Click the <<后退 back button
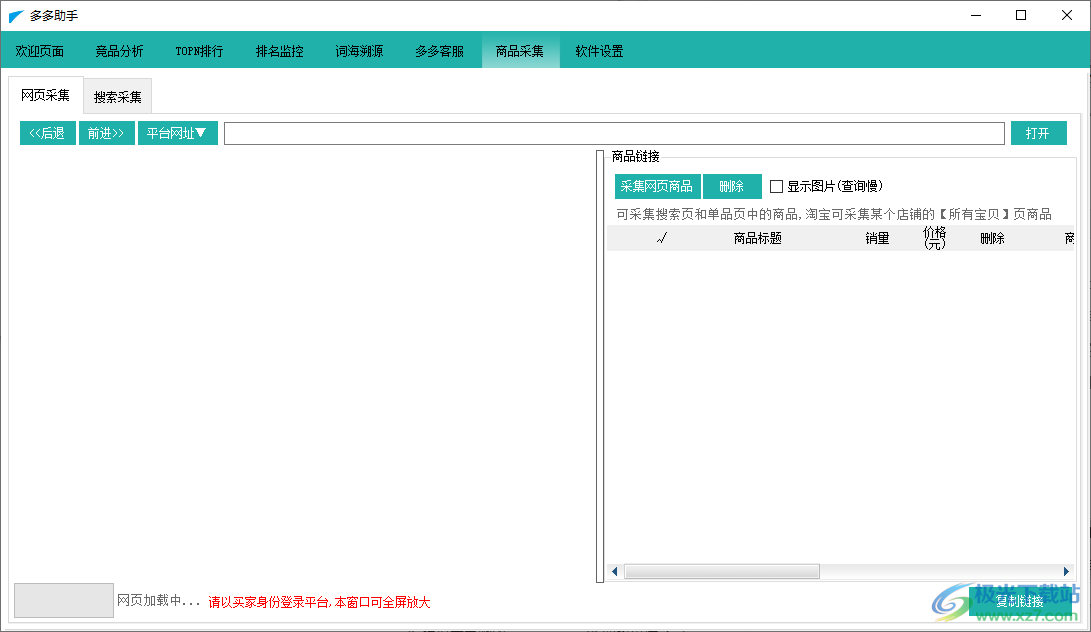 47,133
